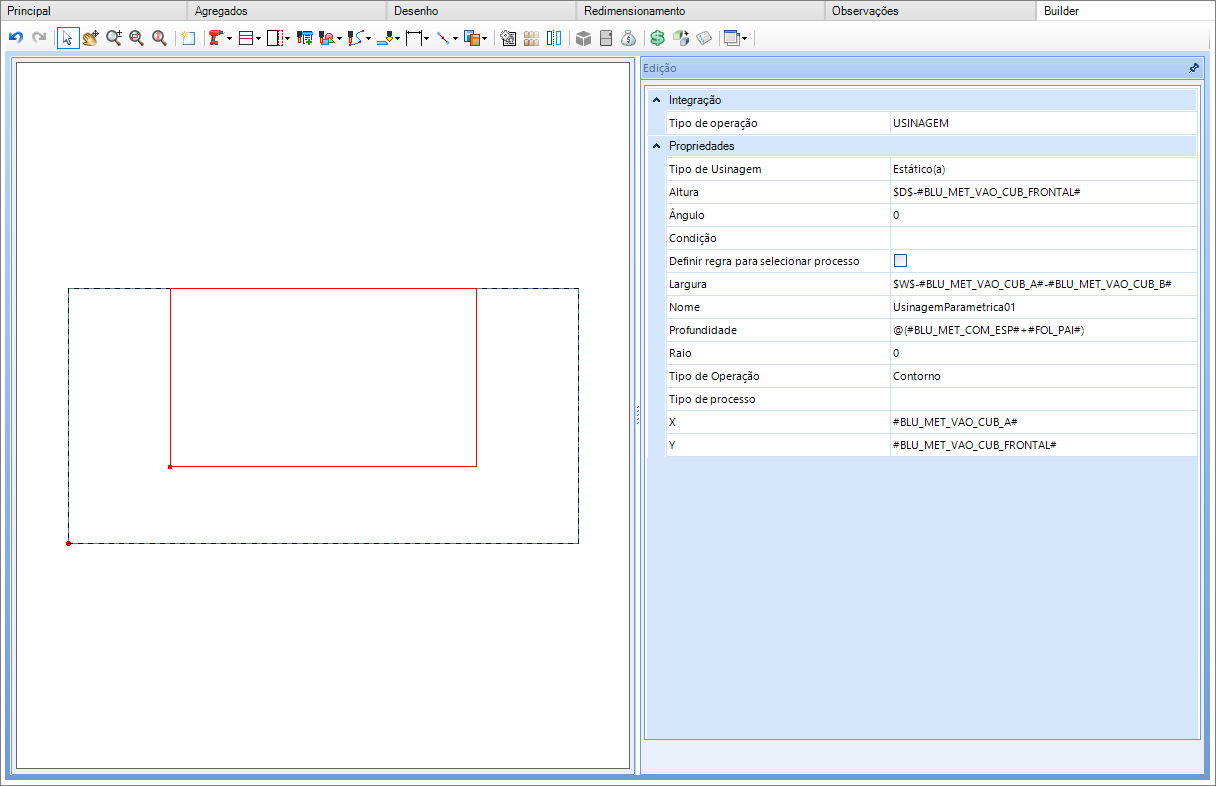Open the groove tool dropdown arrow
The image size is (1216, 786).
[x=259, y=39]
